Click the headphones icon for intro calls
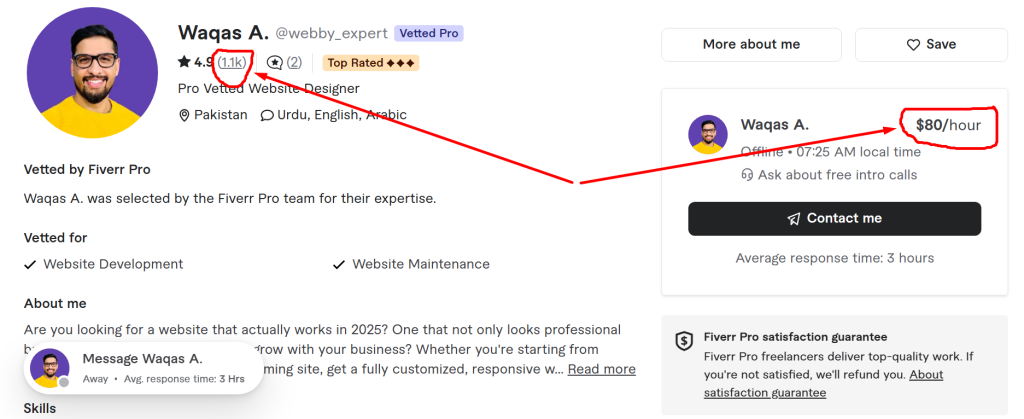The width and height of the screenshot is (1024, 419). click(747, 175)
